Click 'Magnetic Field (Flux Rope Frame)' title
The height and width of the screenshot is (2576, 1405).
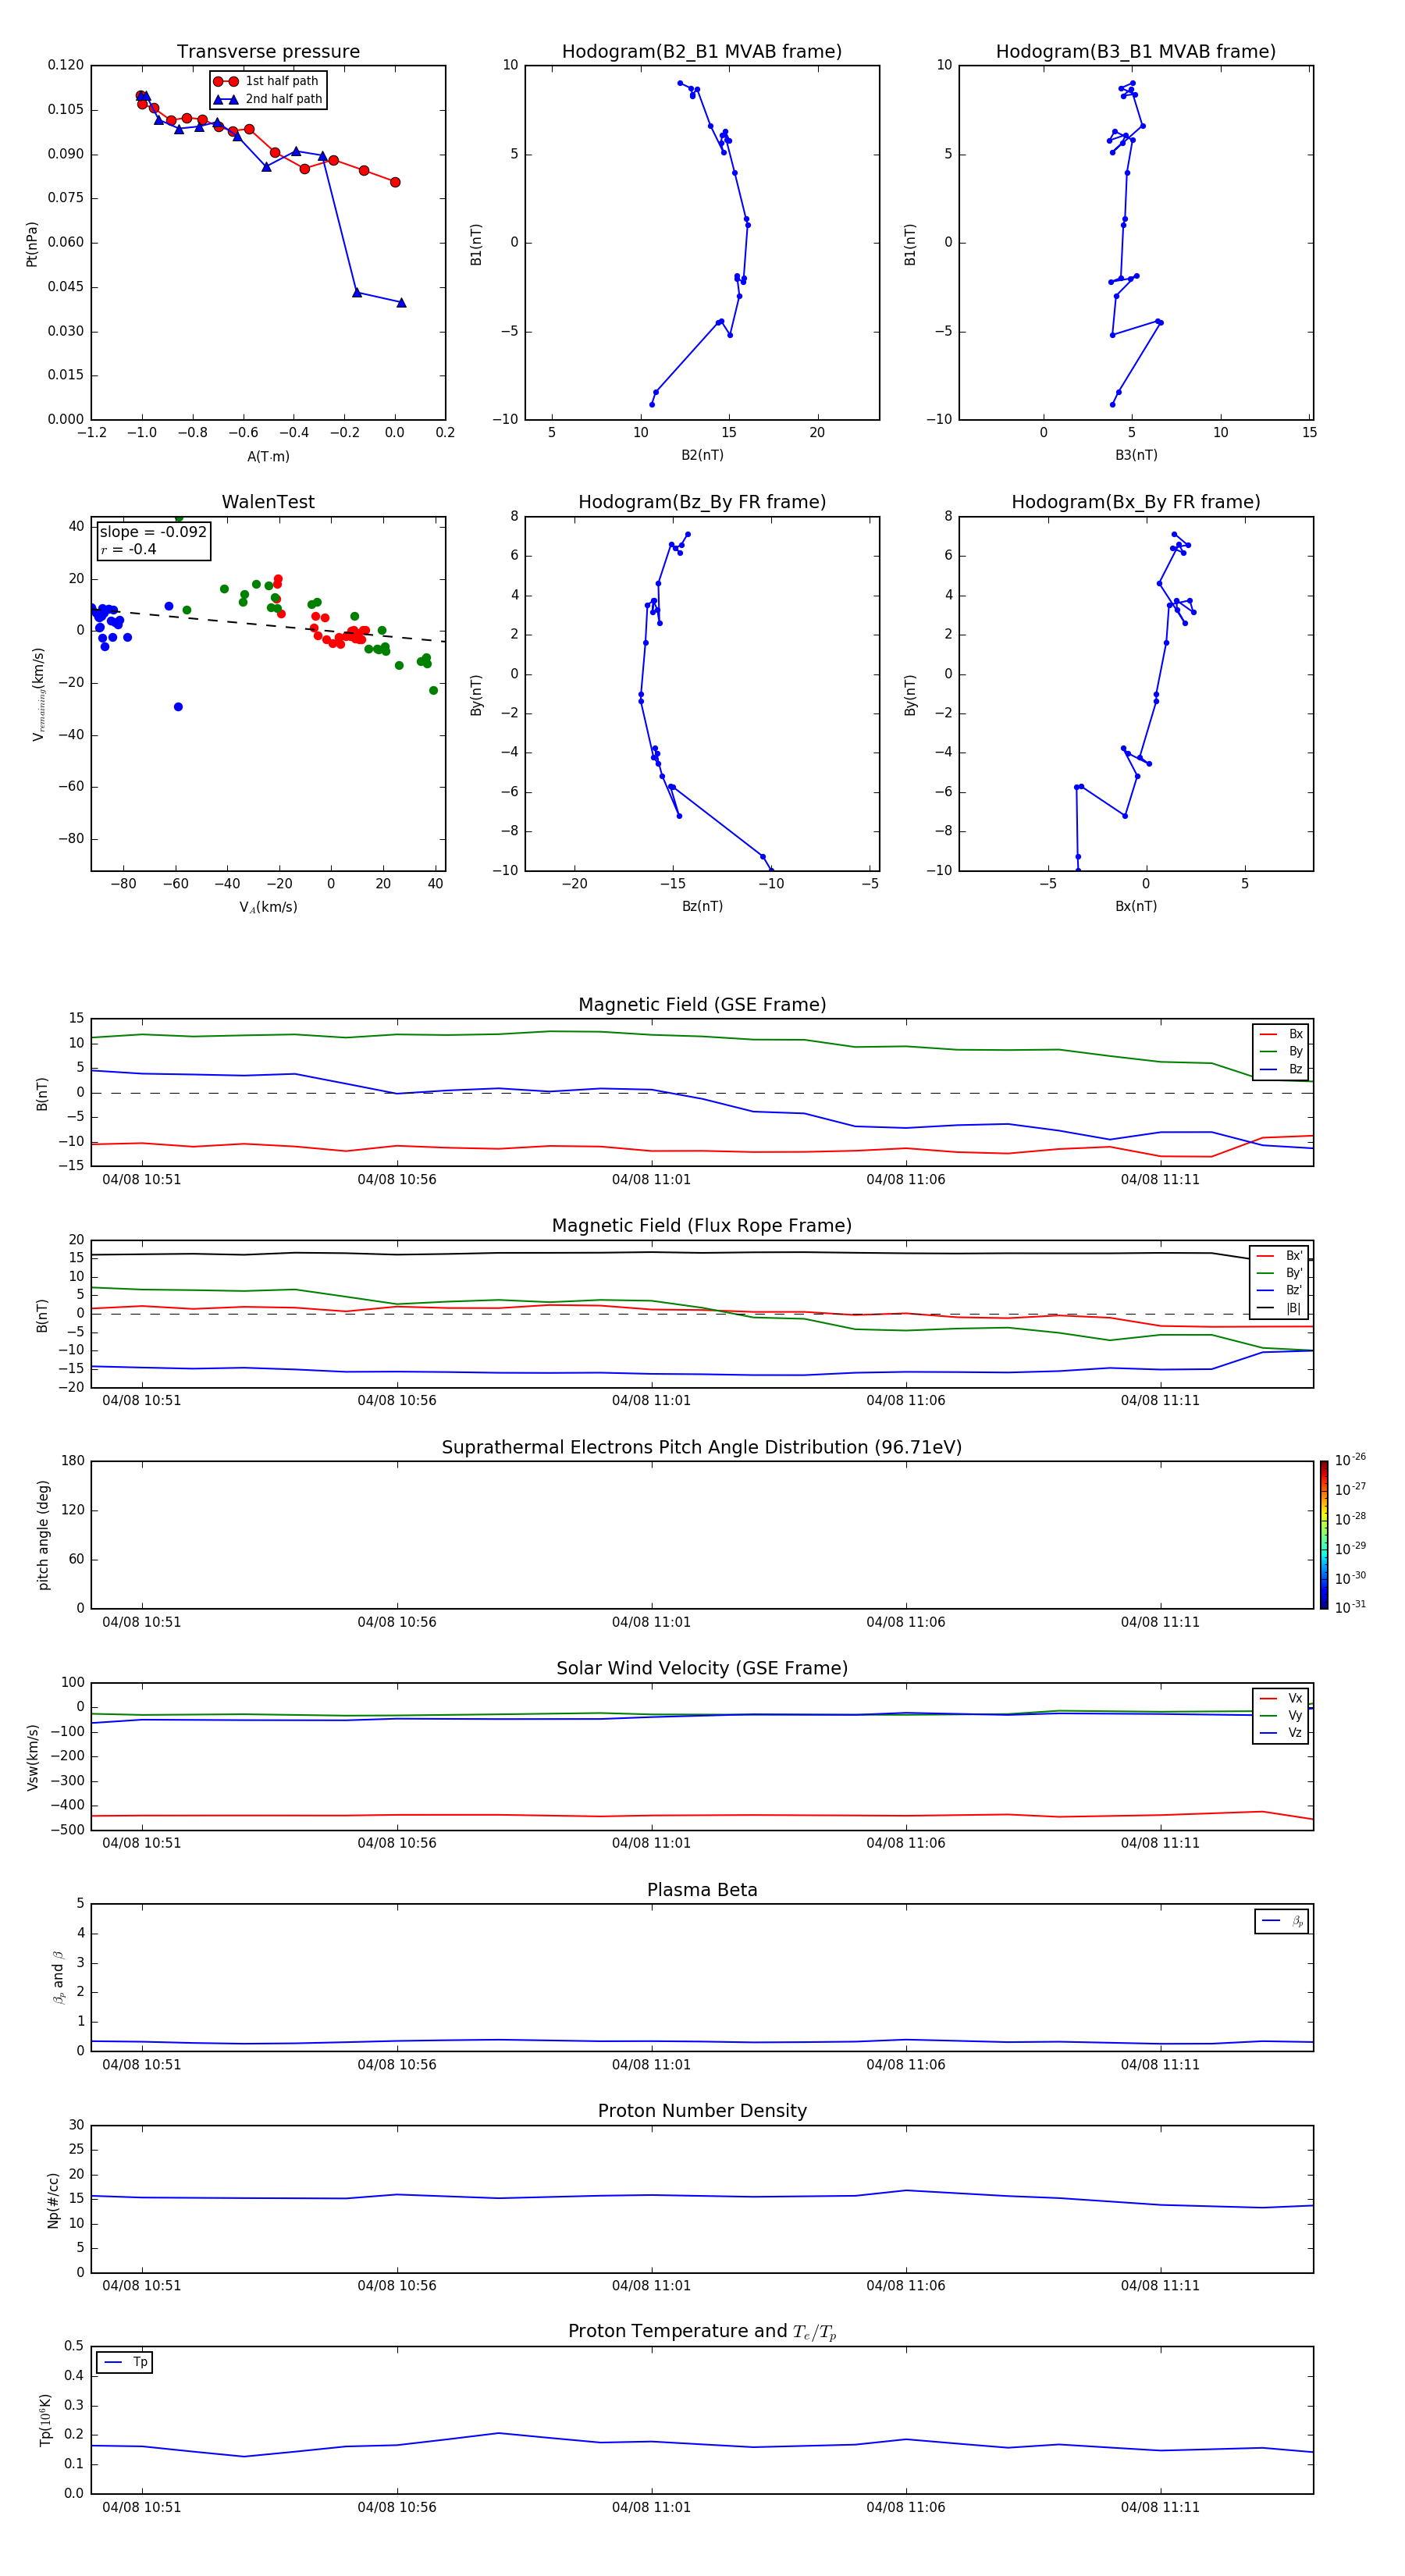tap(702, 1226)
